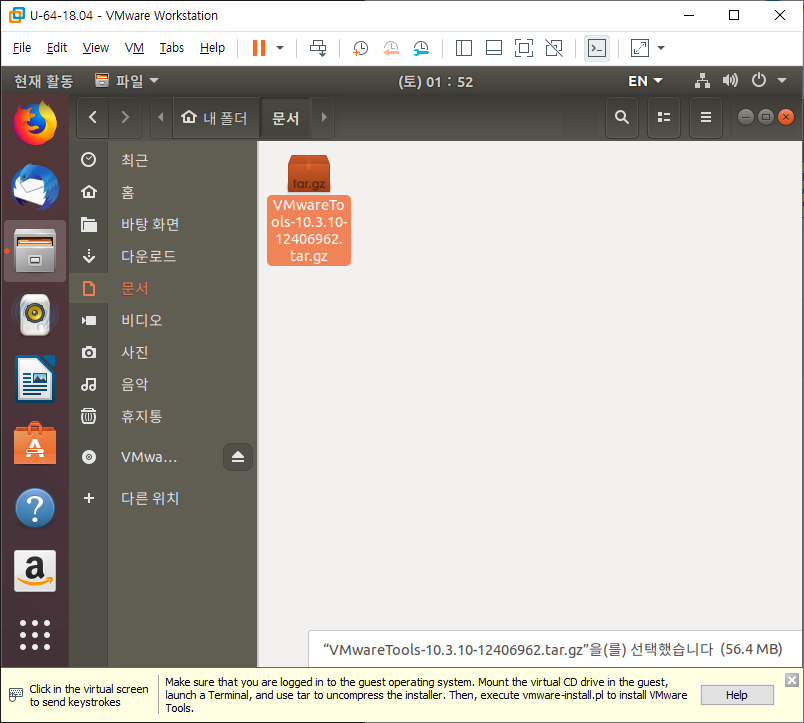The image size is (804, 723).
Task: Open the 현재 활동 activities overview
Action: pyautogui.click(x=44, y=81)
